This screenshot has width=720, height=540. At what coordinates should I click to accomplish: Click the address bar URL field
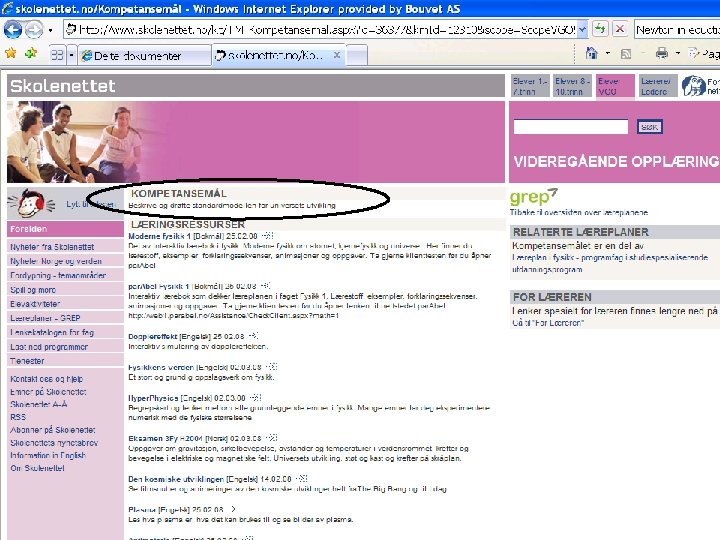(x=320, y=30)
